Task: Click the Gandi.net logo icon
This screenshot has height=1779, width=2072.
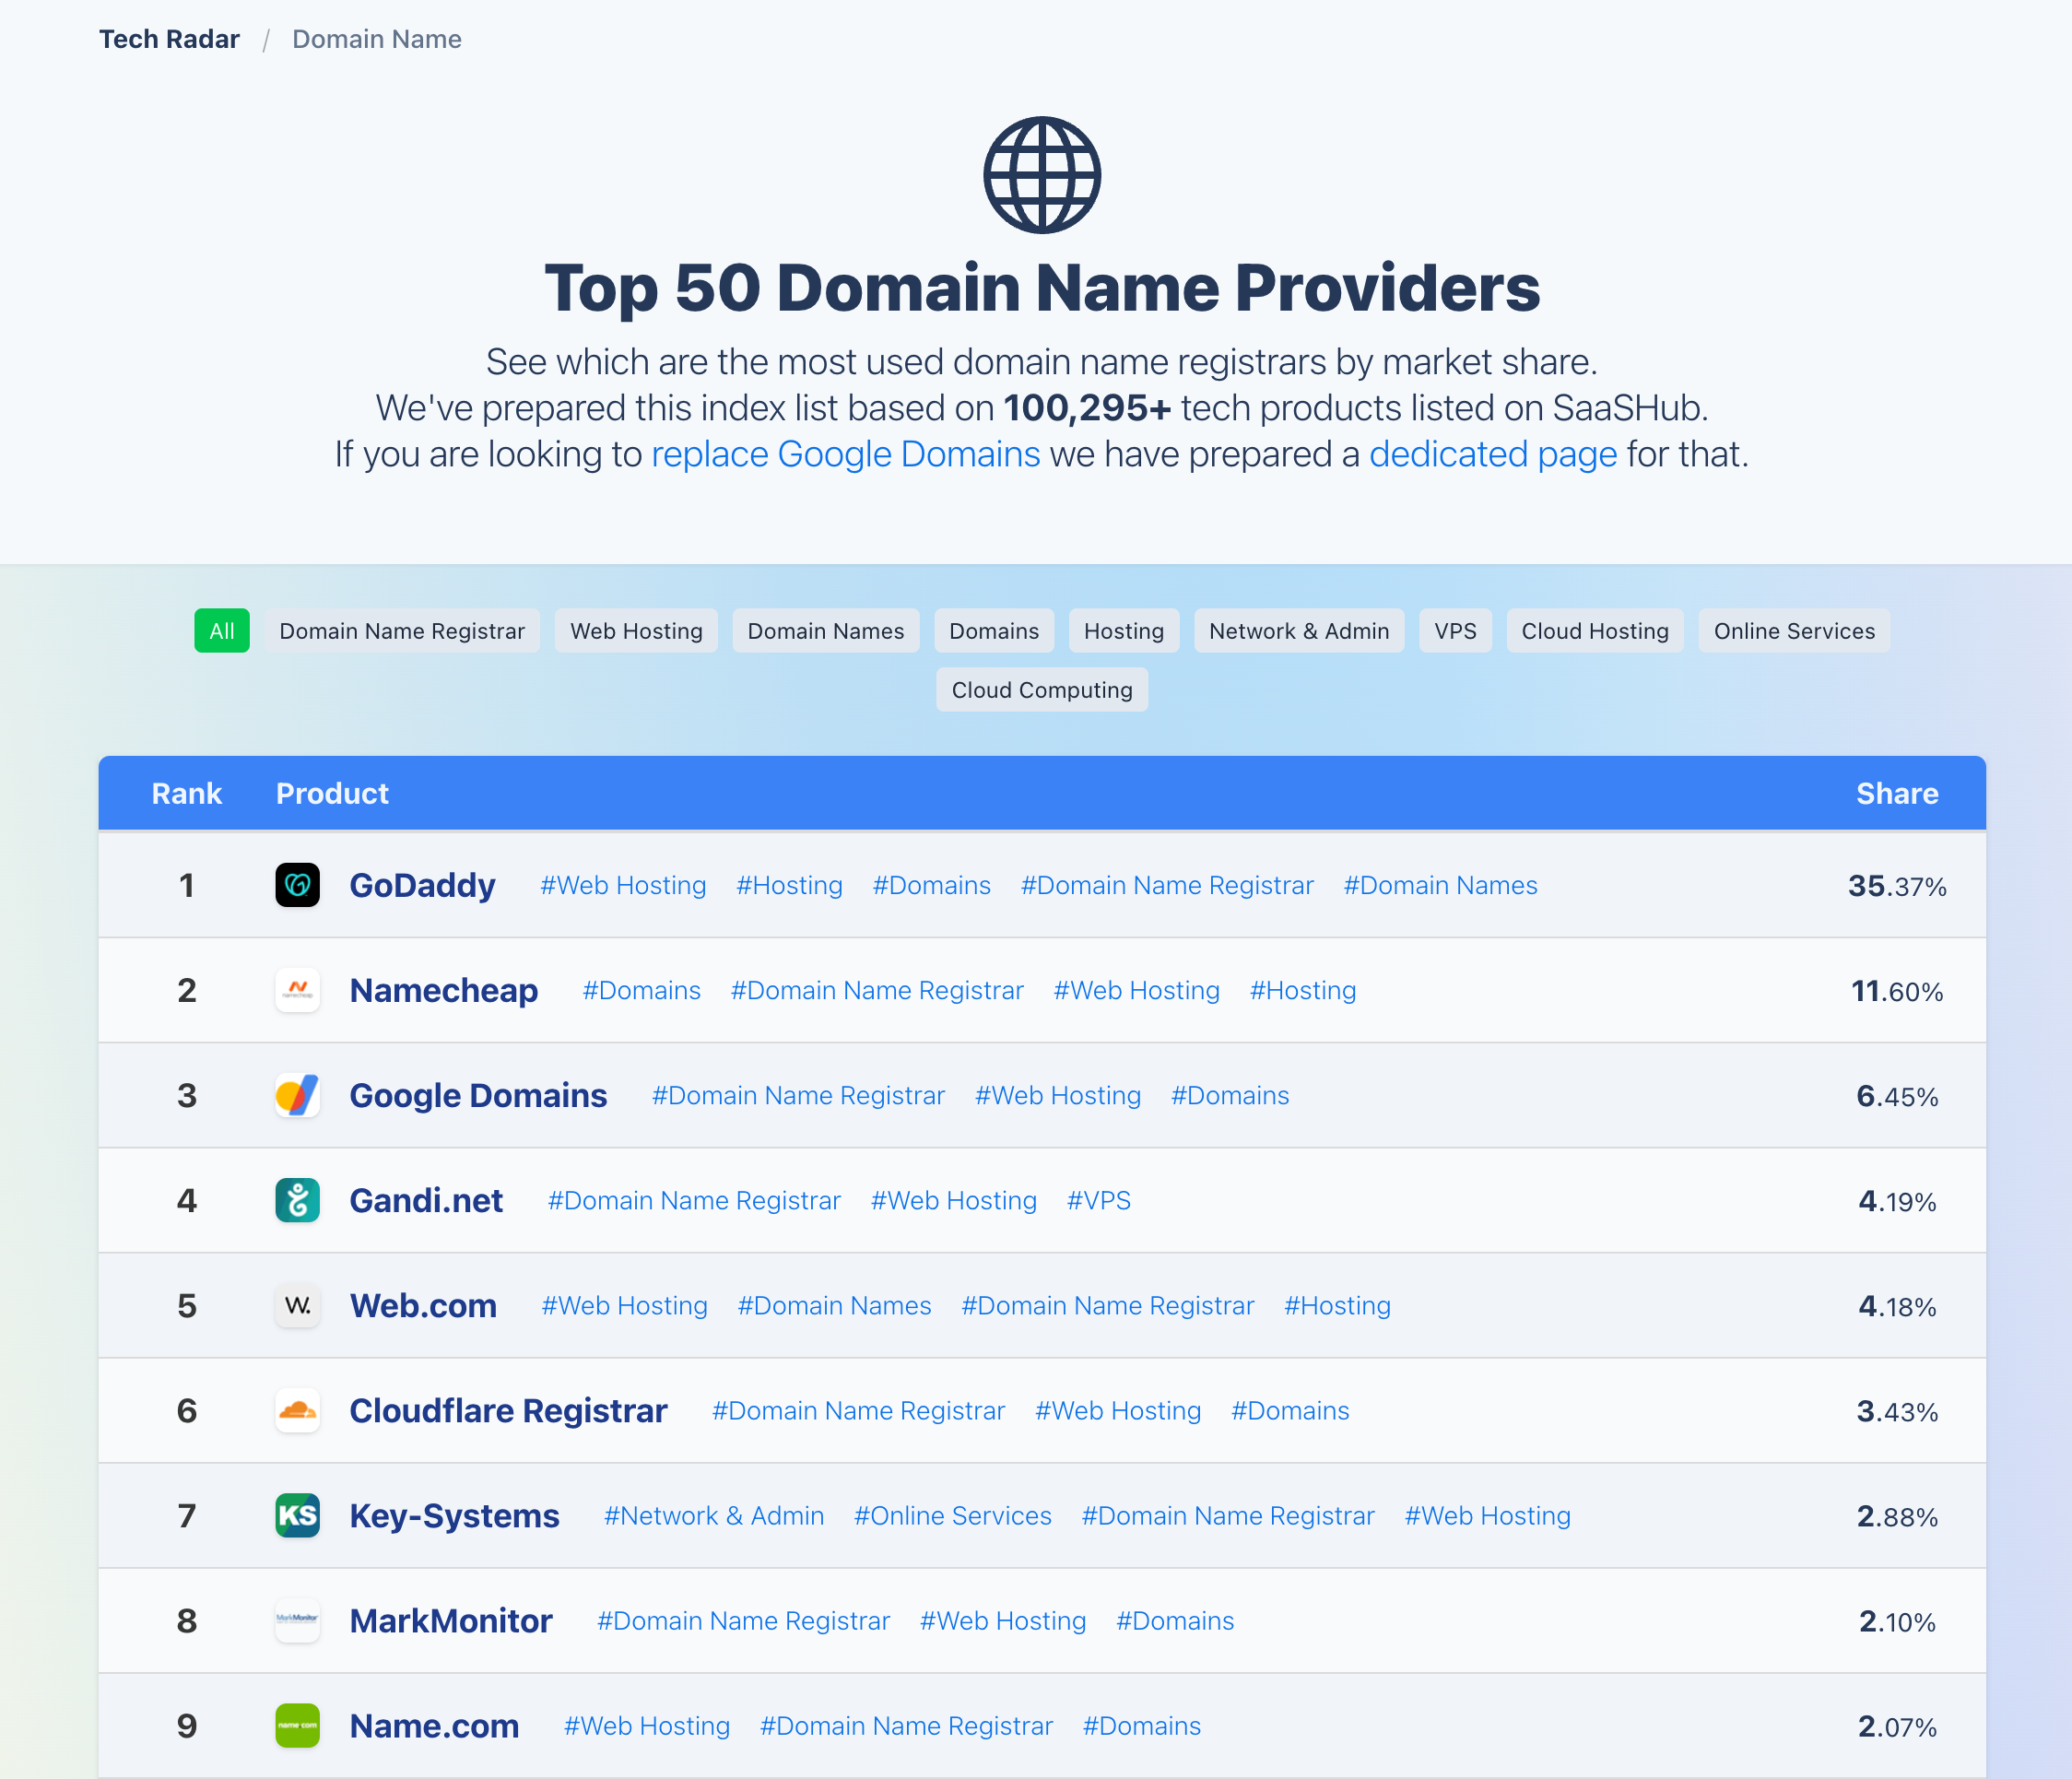Action: [297, 1200]
